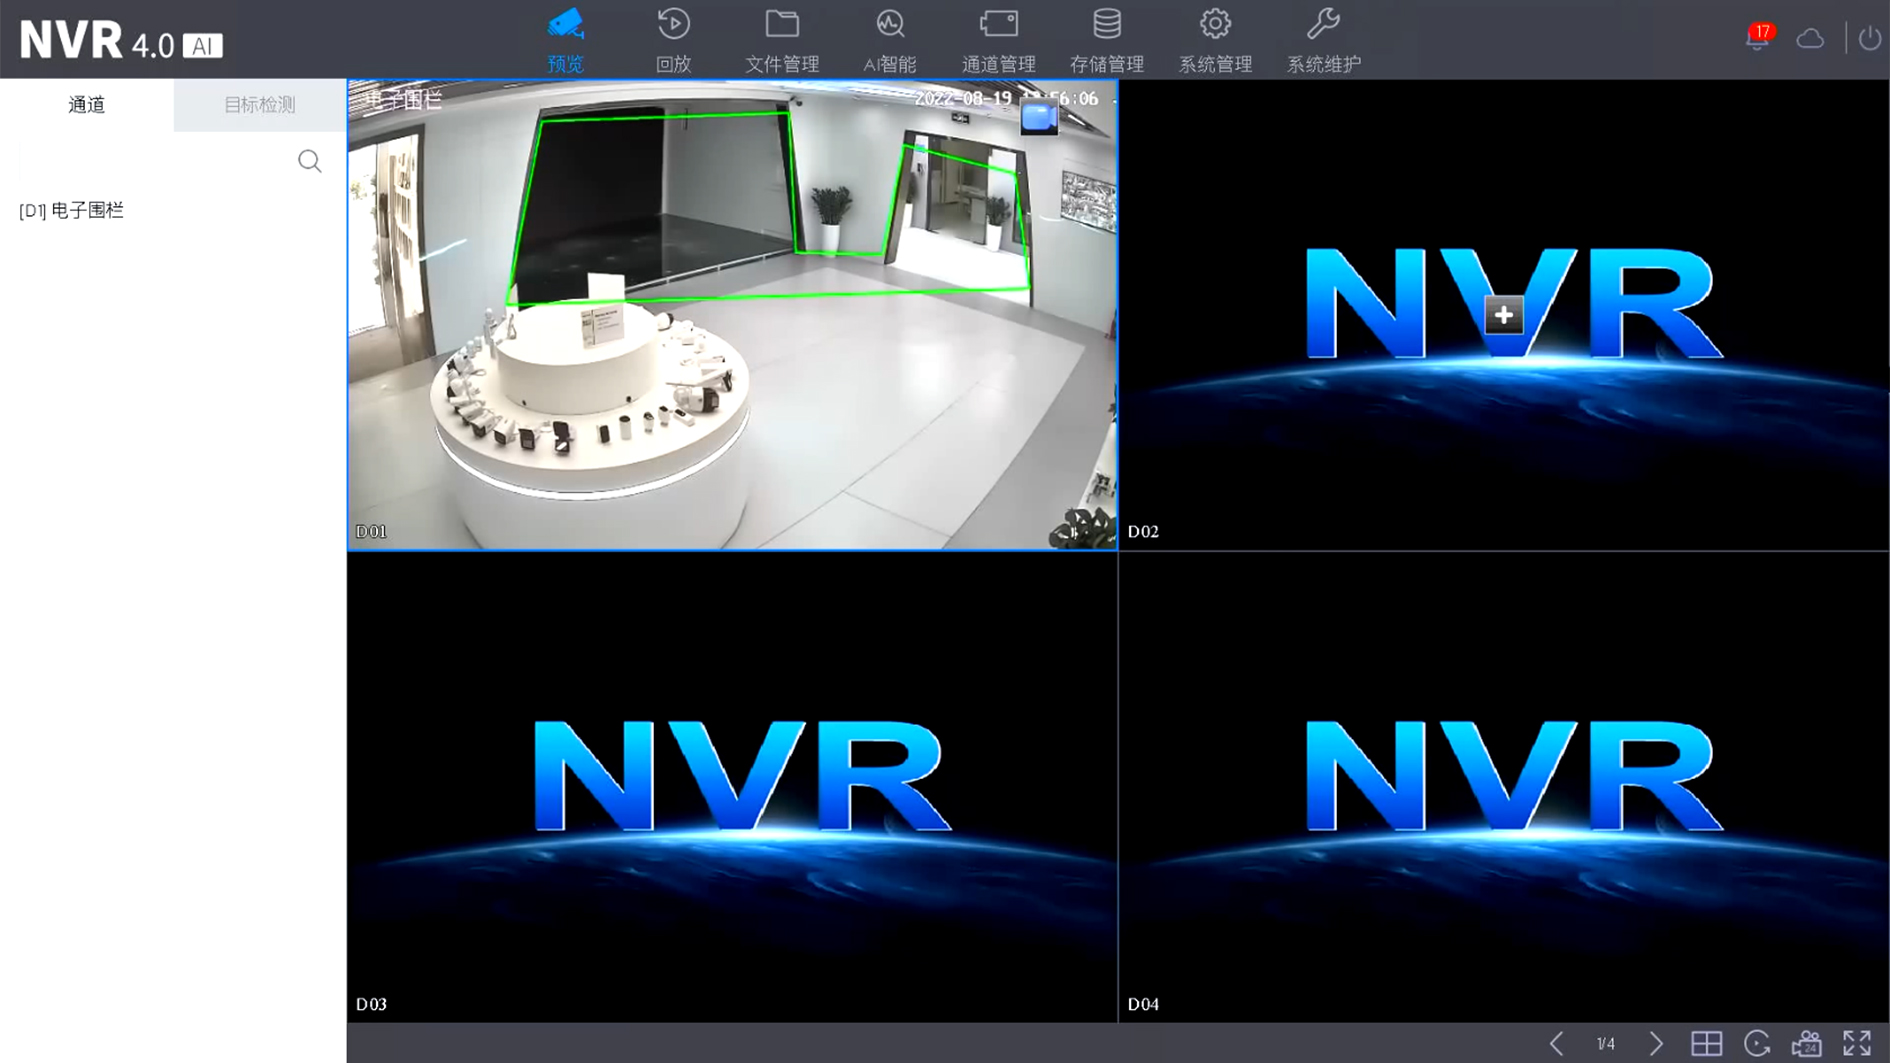
Task: Open the 文件管理 file management menu
Action: (782, 40)
